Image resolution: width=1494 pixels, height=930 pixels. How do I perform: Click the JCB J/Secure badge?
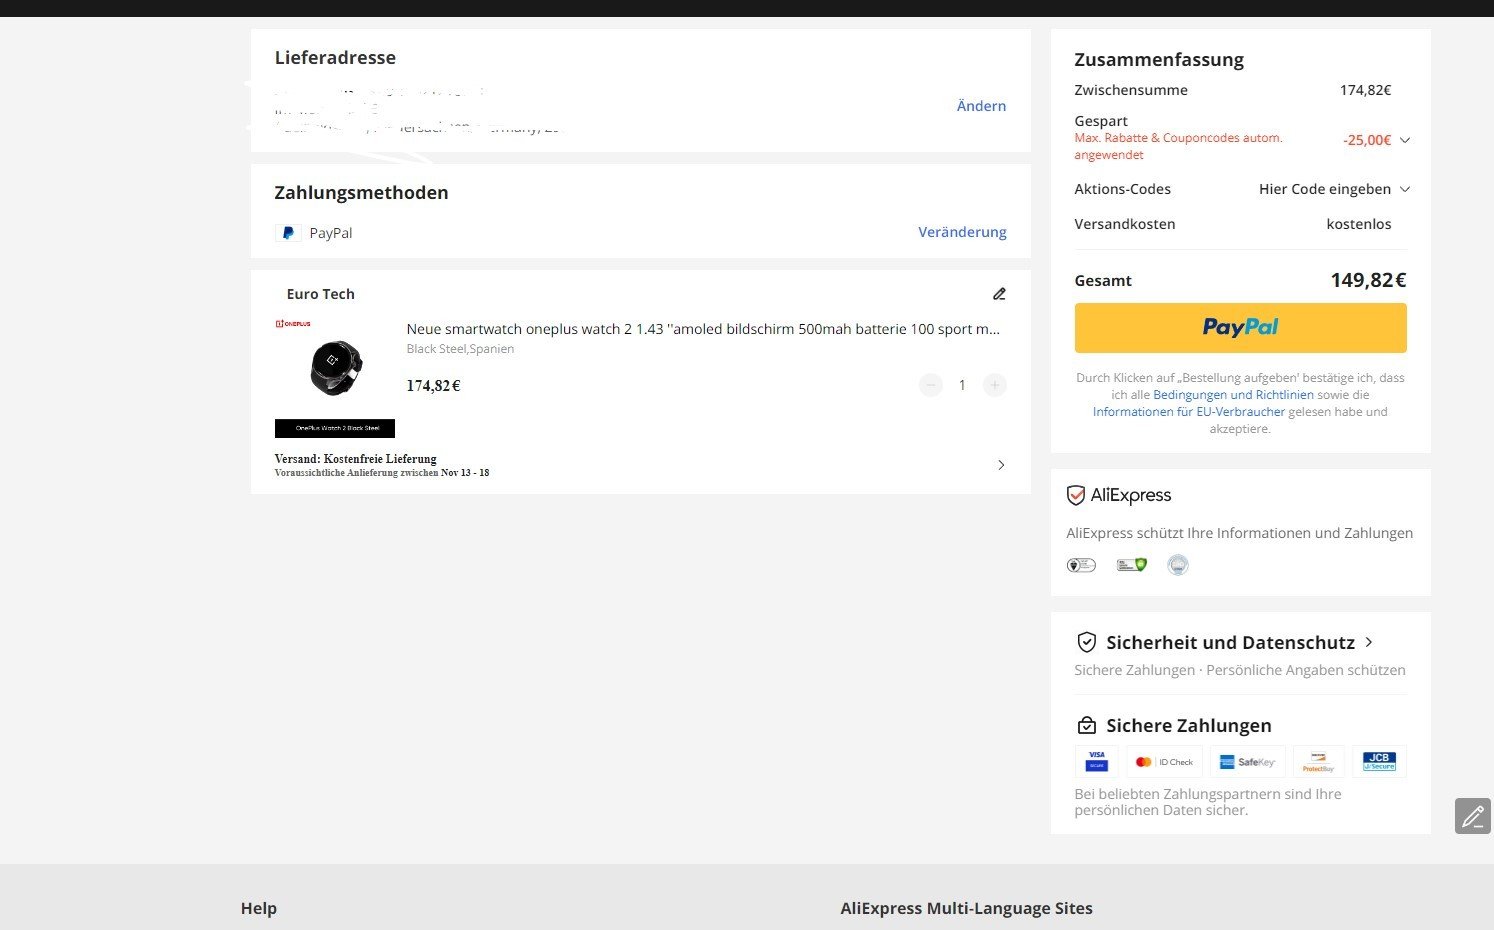[x=1379, y=761]
